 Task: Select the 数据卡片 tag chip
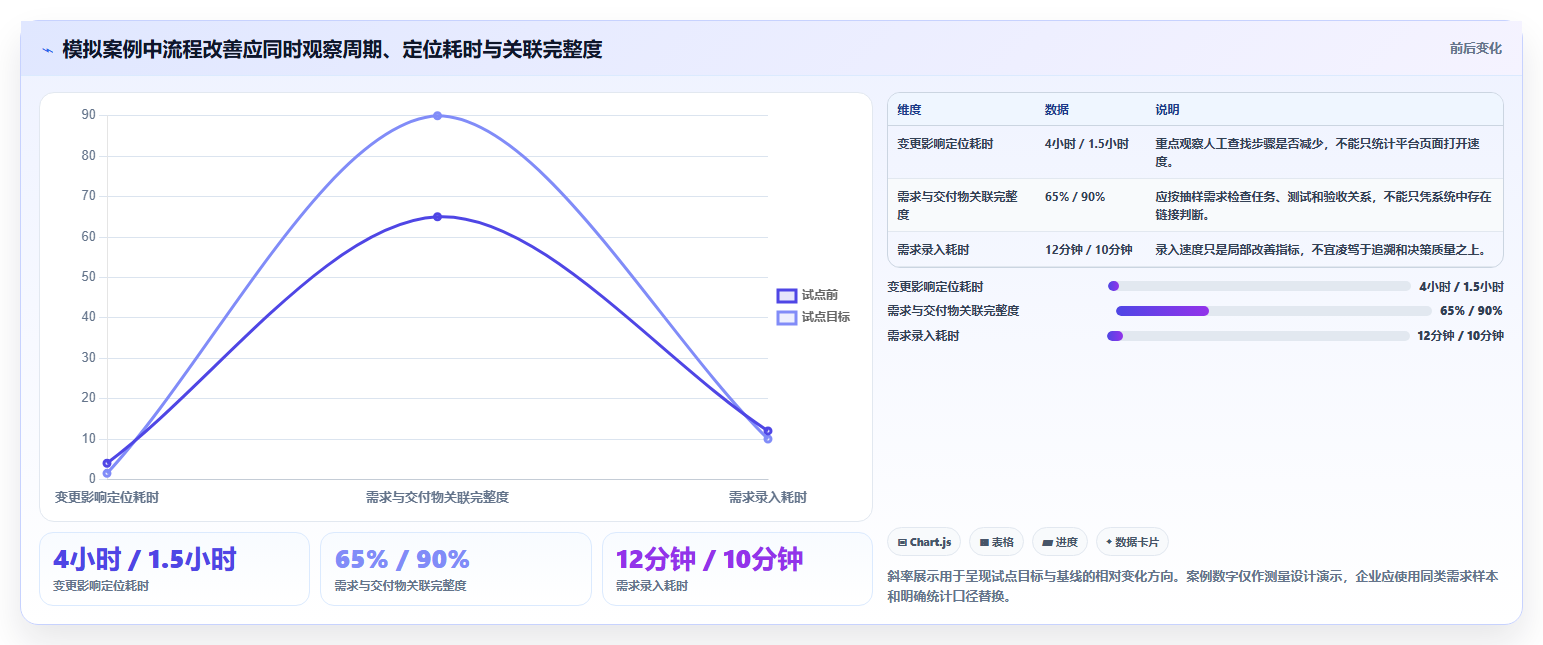coord(1132,542)
